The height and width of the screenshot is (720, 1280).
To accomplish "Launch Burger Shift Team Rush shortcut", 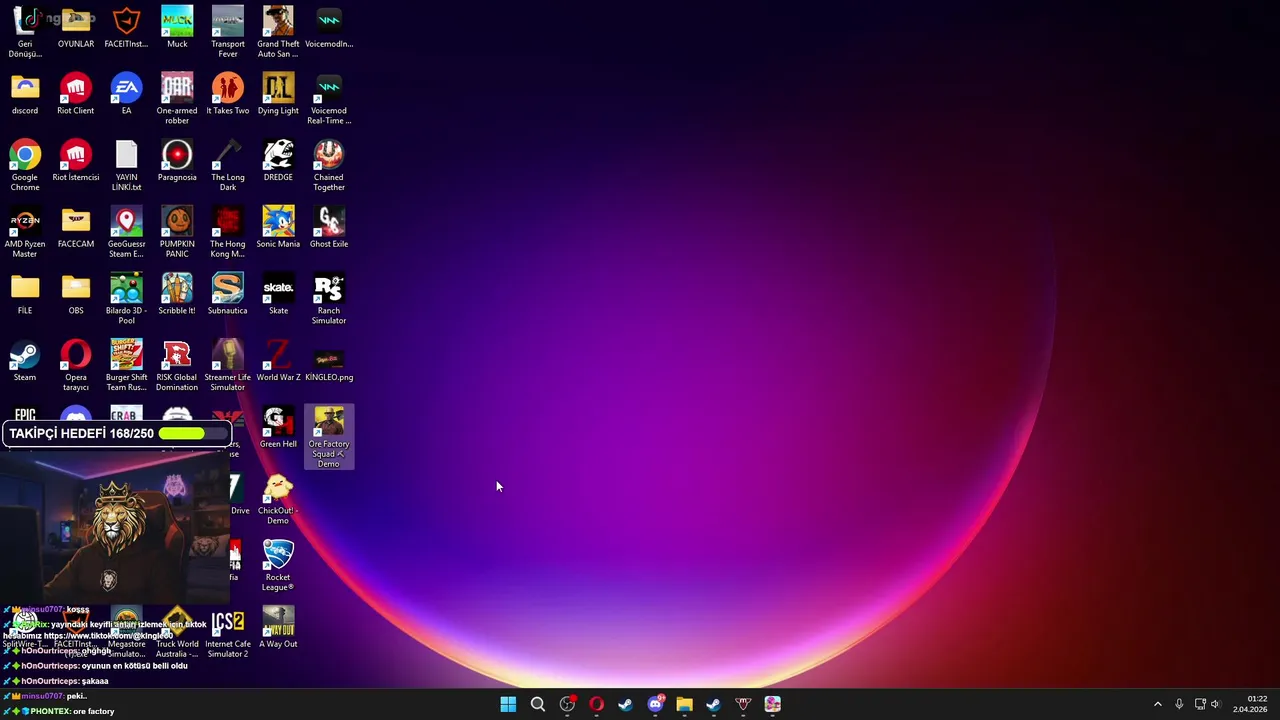I will (126, 366).
